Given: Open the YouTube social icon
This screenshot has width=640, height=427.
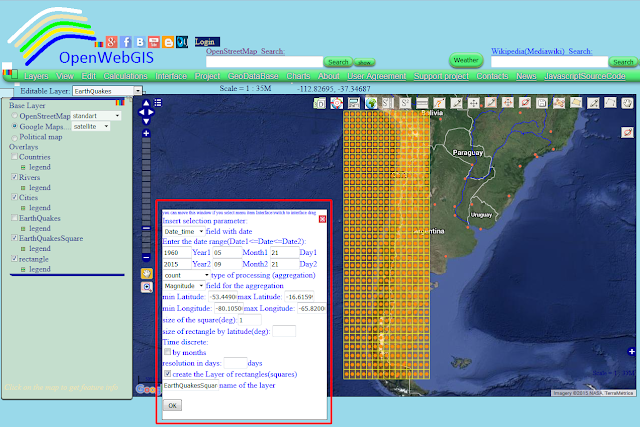Looking at the screenshot, I should click(x=154, y=42).
